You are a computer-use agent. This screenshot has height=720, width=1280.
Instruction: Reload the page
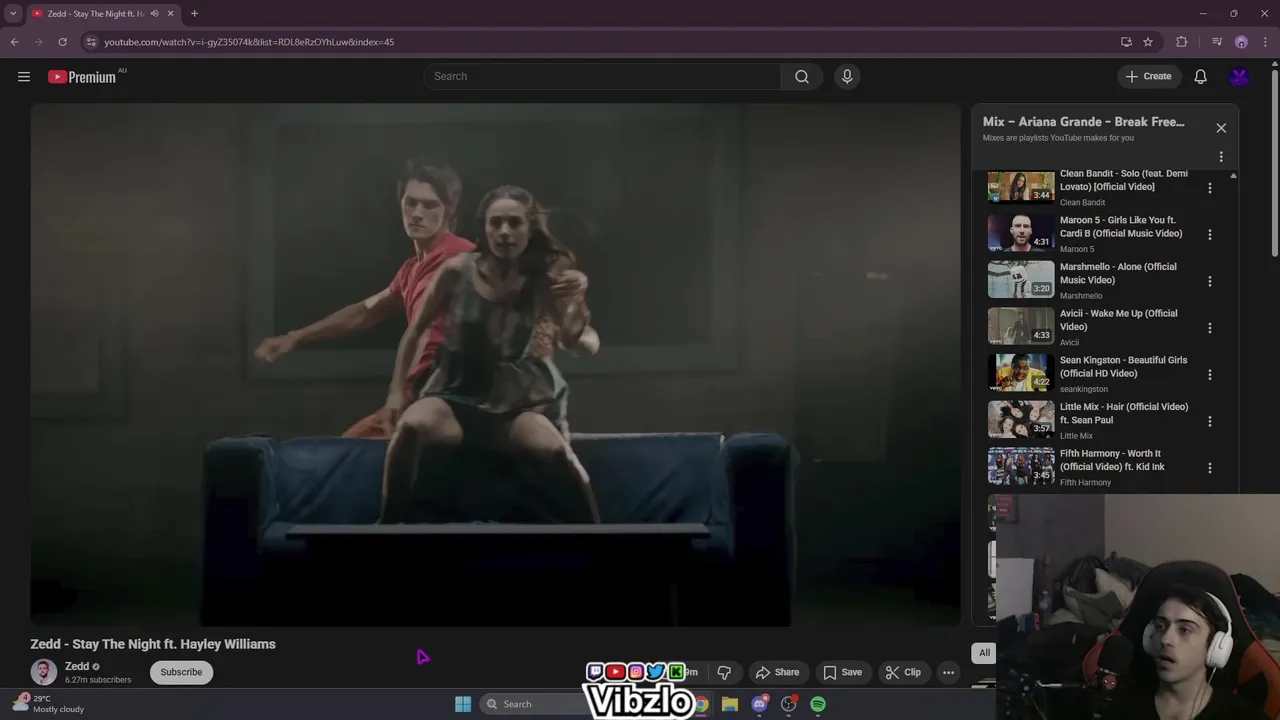(x=62, y=42)
